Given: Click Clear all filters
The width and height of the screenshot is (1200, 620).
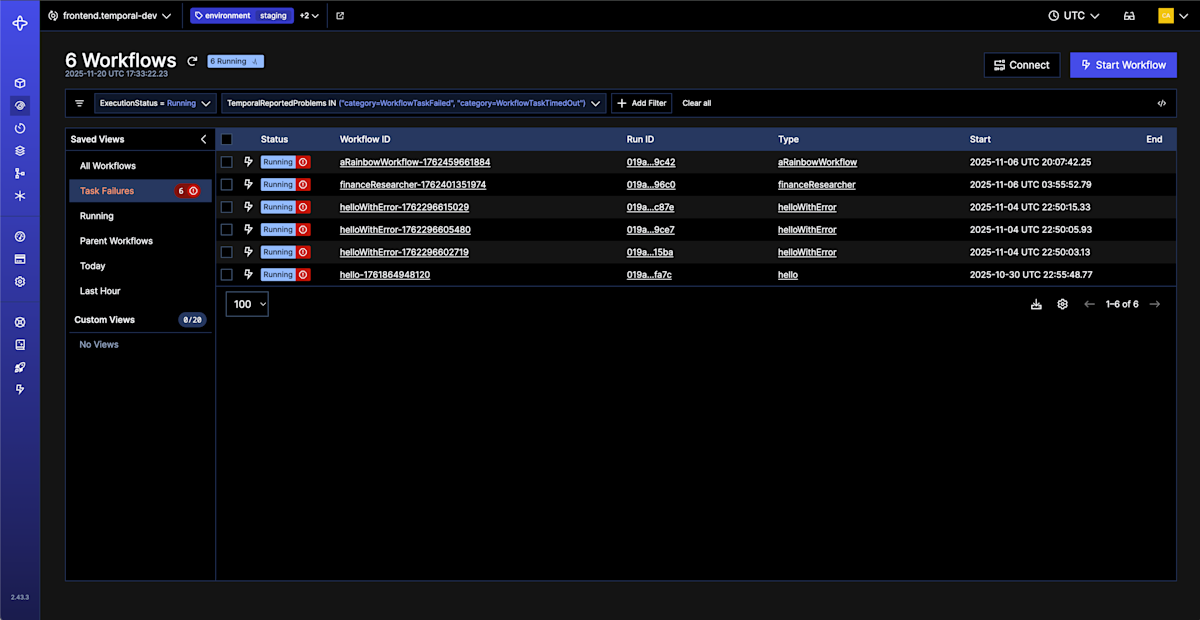Looking at the screenshot, I should [x=697, y=103].
